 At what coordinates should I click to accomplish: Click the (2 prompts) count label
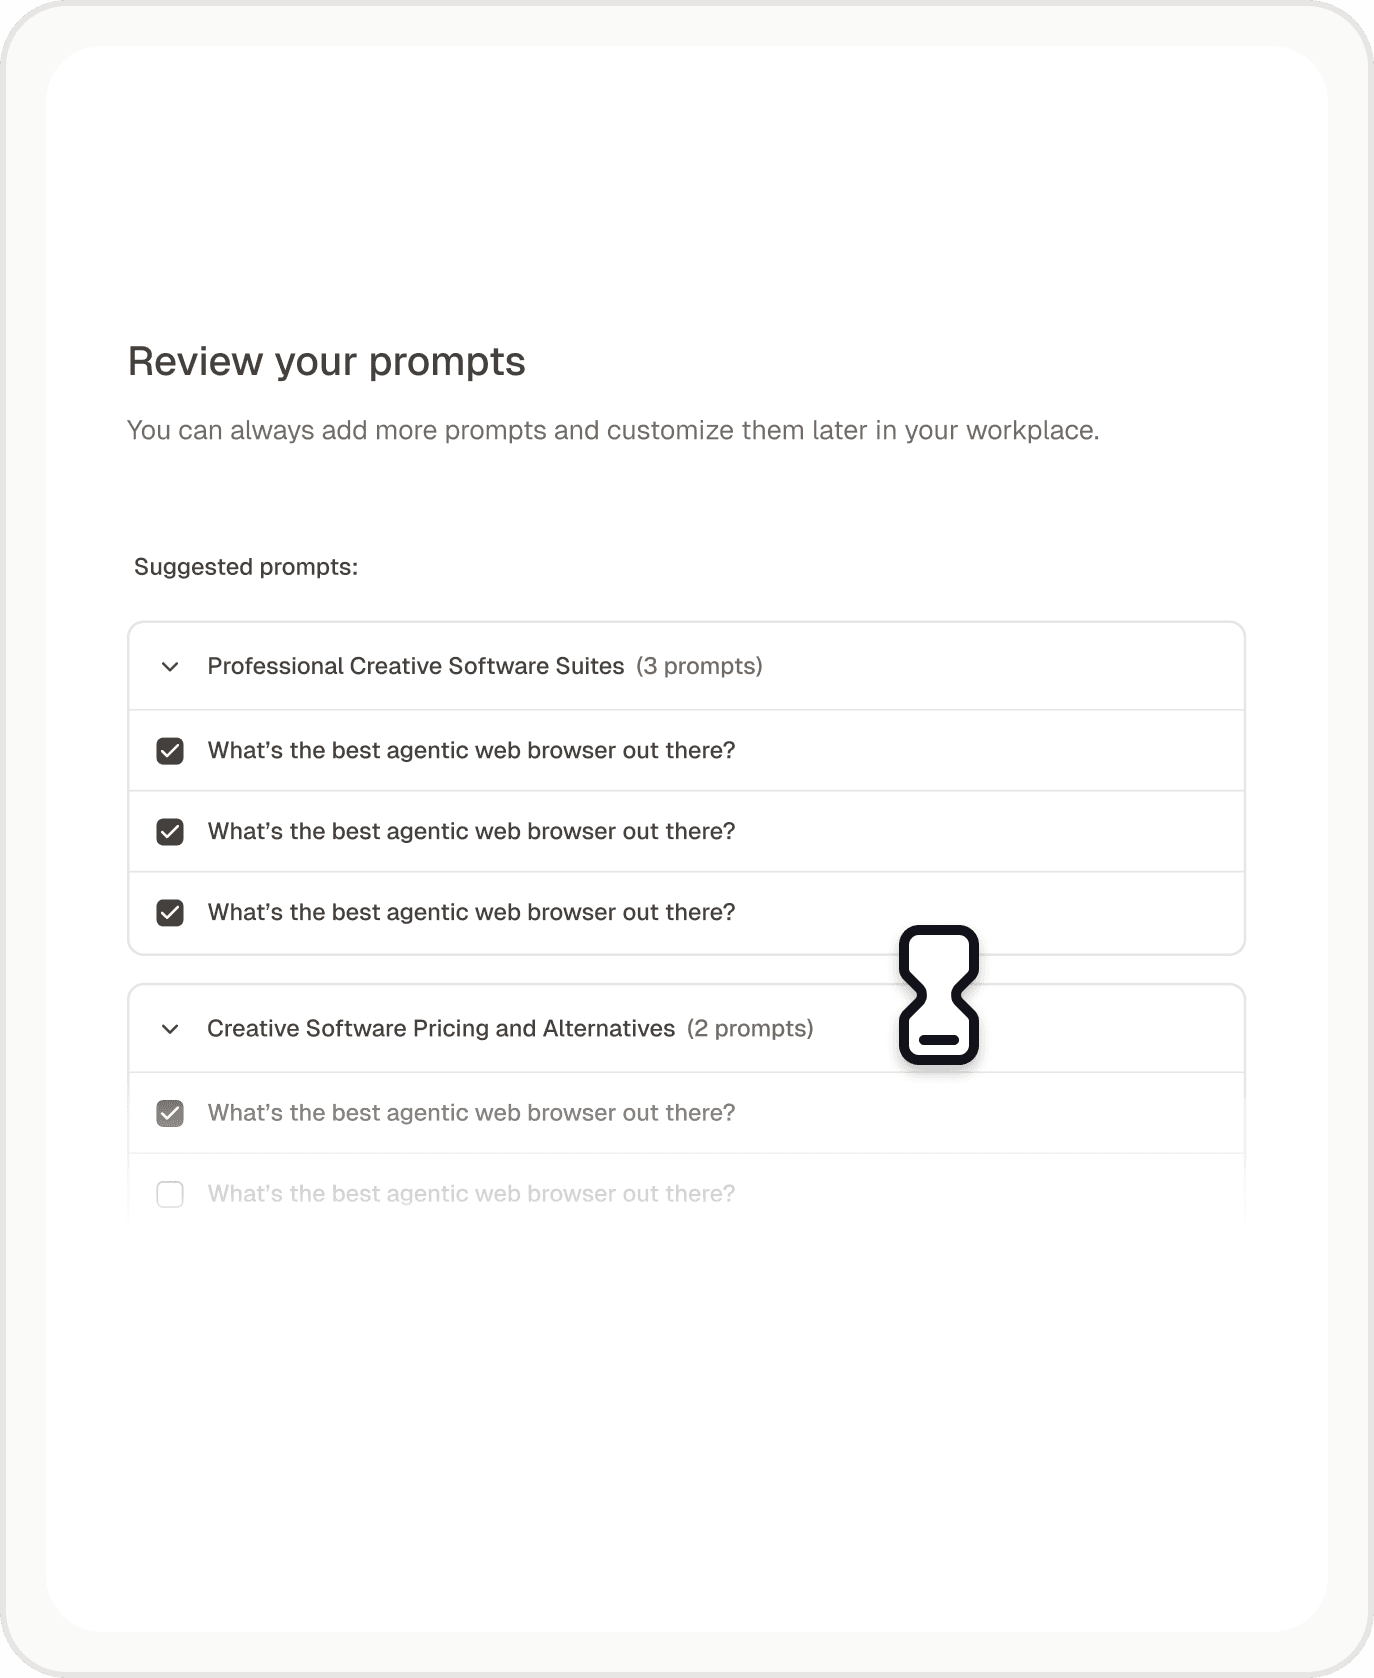pyautogui.click(x=751, y=1028)
